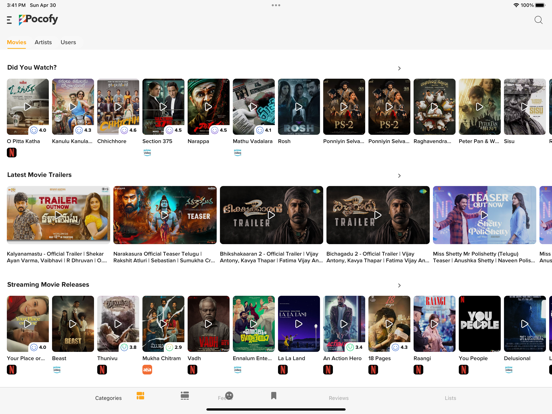Viewport: 552px width, 414px height.
Task: Switch to the Users tab
Action: pos(68,42)
